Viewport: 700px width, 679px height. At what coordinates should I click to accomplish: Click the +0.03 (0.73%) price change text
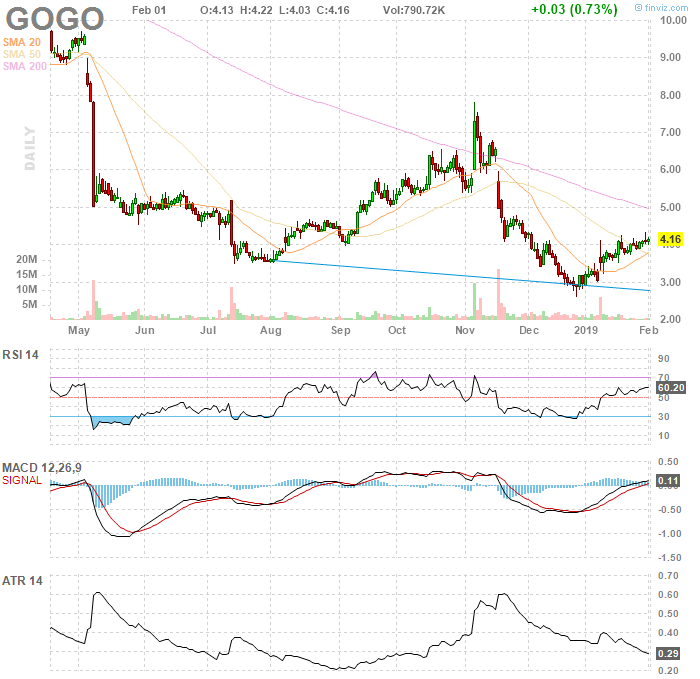[575, 9]
